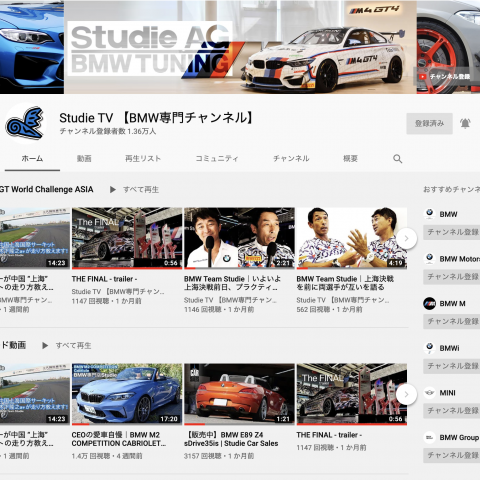Switch to the 動画 tab
Viewport: 480px width, 480px height.
coord(84,159)
